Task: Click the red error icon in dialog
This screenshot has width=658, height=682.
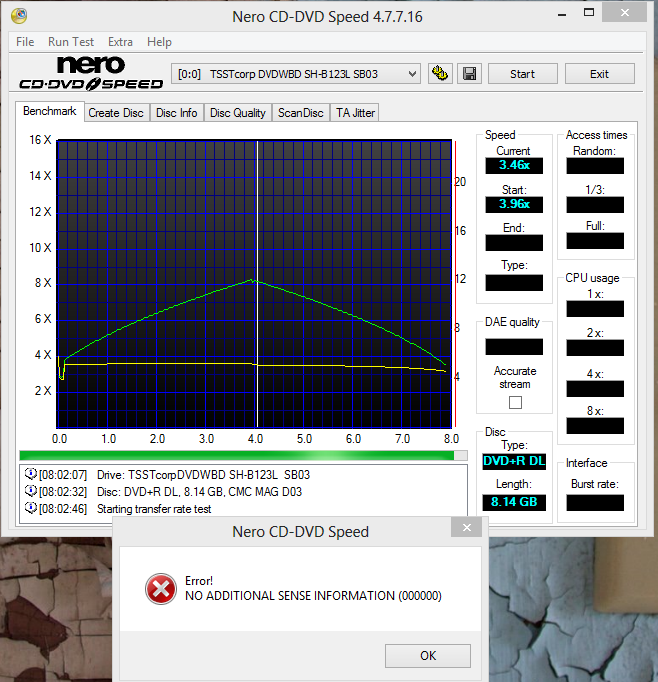Action: coord(161,589)
